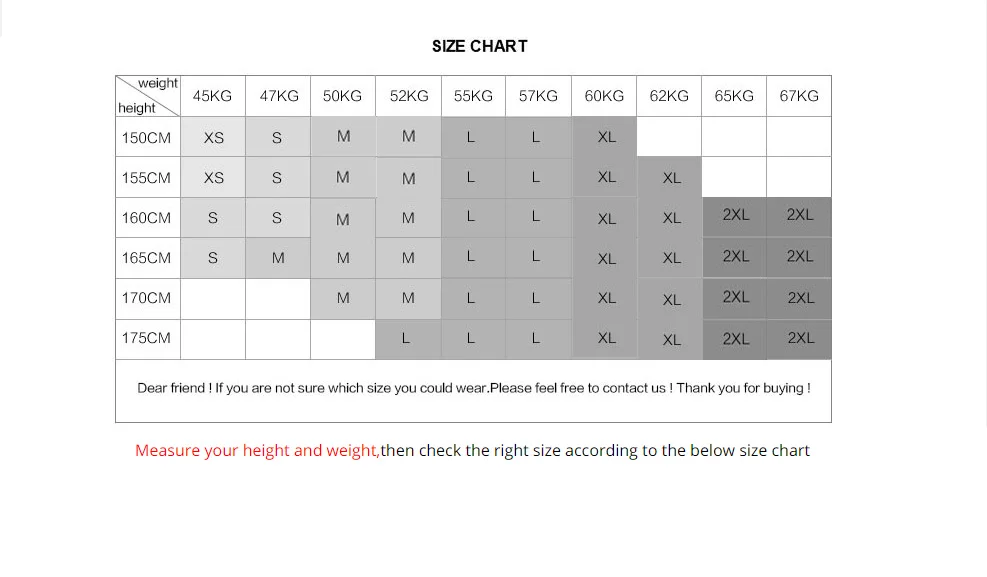Click the 175CM row label
Image resolution: width=987 pixels, height=577 pixels.
[146, 338]
